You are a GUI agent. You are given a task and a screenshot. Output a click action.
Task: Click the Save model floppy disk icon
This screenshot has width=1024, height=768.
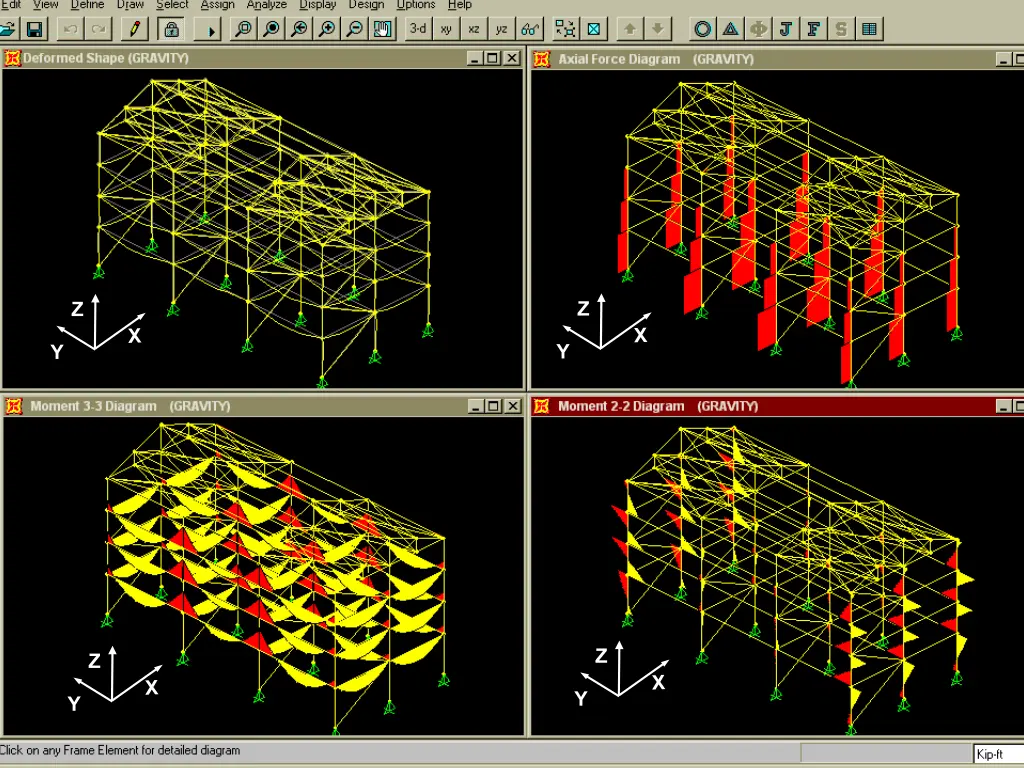click(x=35, y=29)
